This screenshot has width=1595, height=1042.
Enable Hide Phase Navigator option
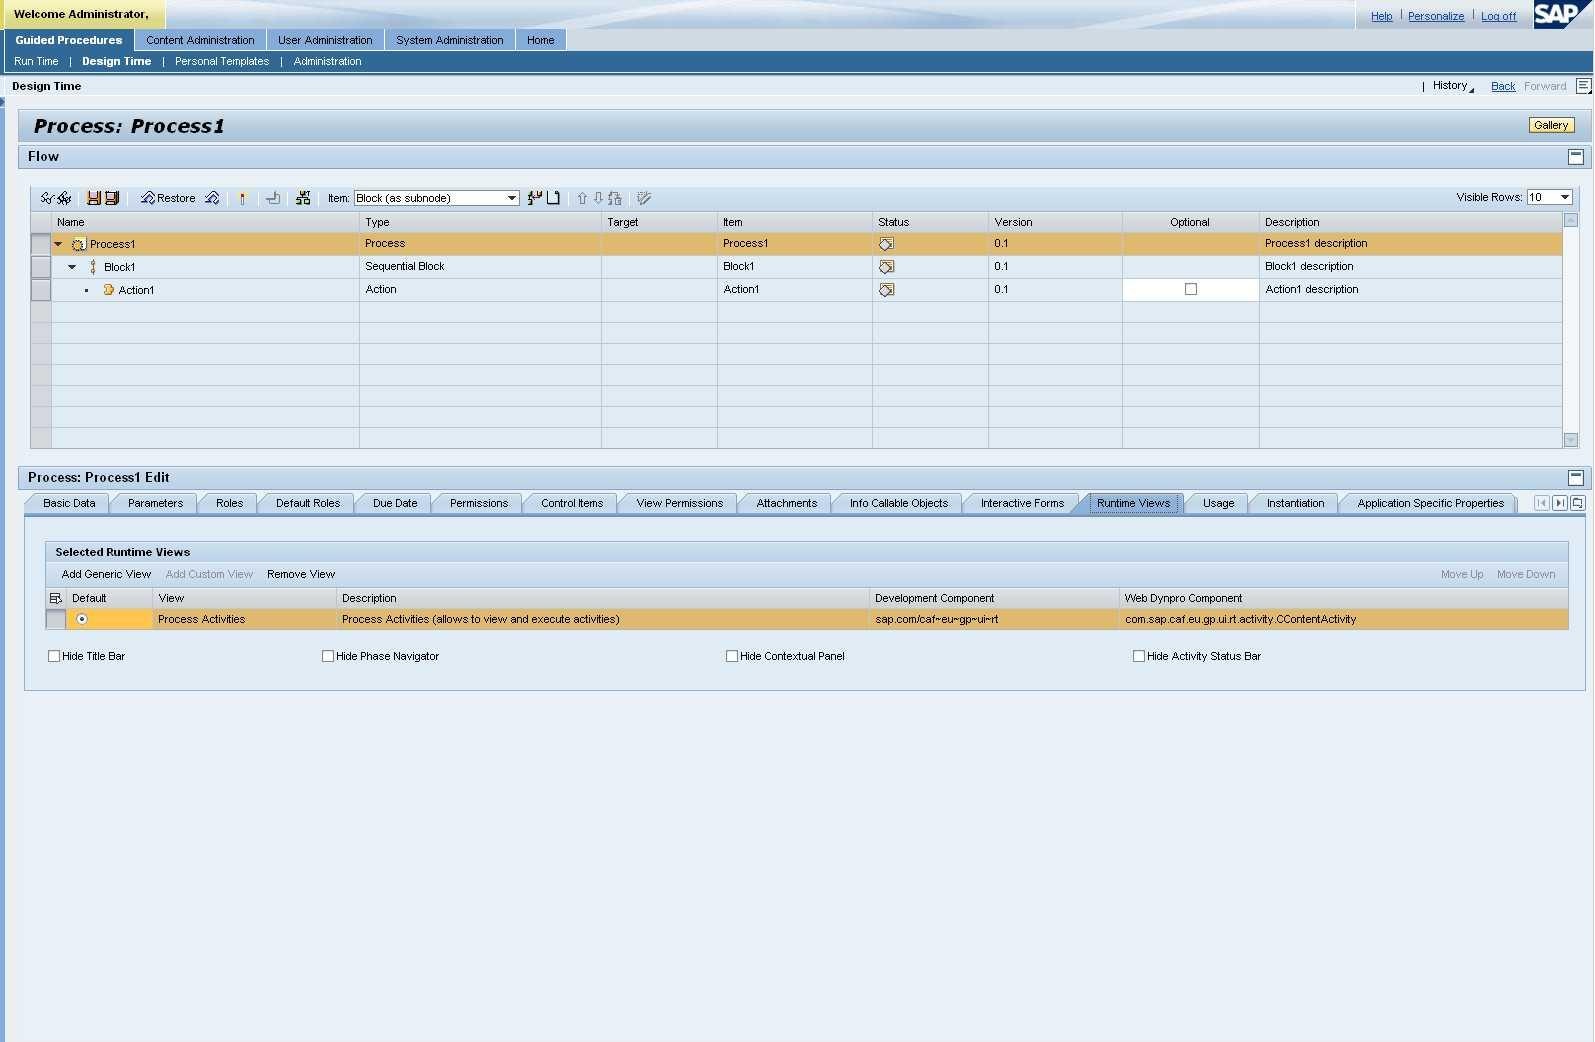(x=328, y=656)
